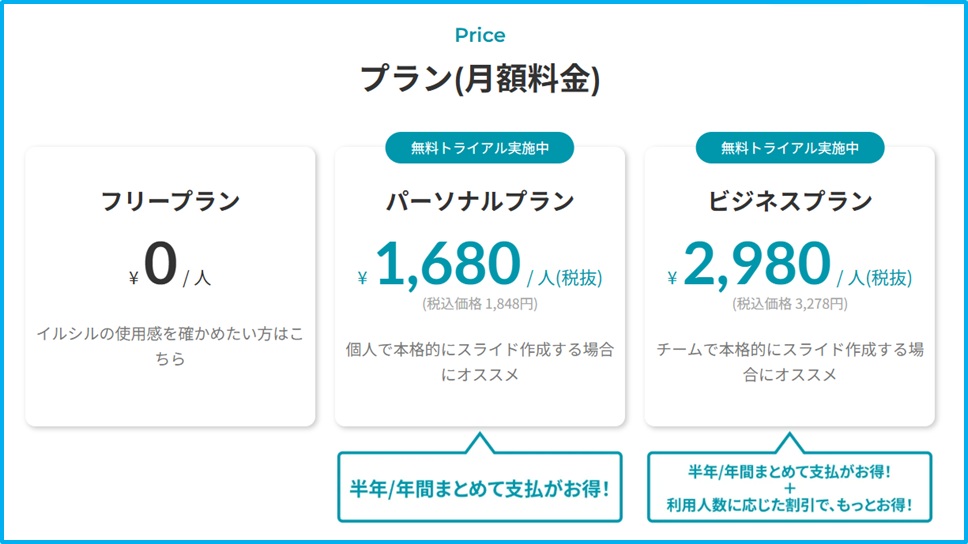Click the 個人で本格的に description text
The width and height of the screenshot is (968, 544).
coord(480,362)
